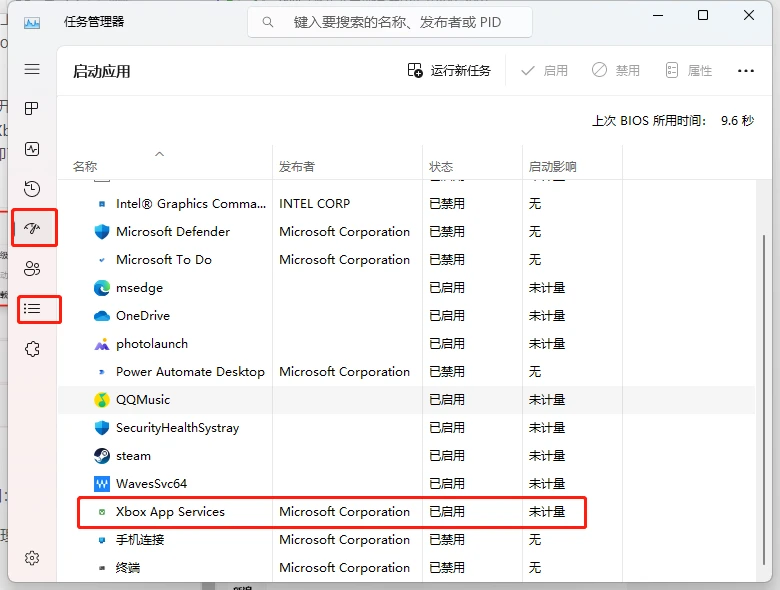The image size is (780, 590).
Task: Click the Microsoft To Do icon
Action: tap(101, 260)
